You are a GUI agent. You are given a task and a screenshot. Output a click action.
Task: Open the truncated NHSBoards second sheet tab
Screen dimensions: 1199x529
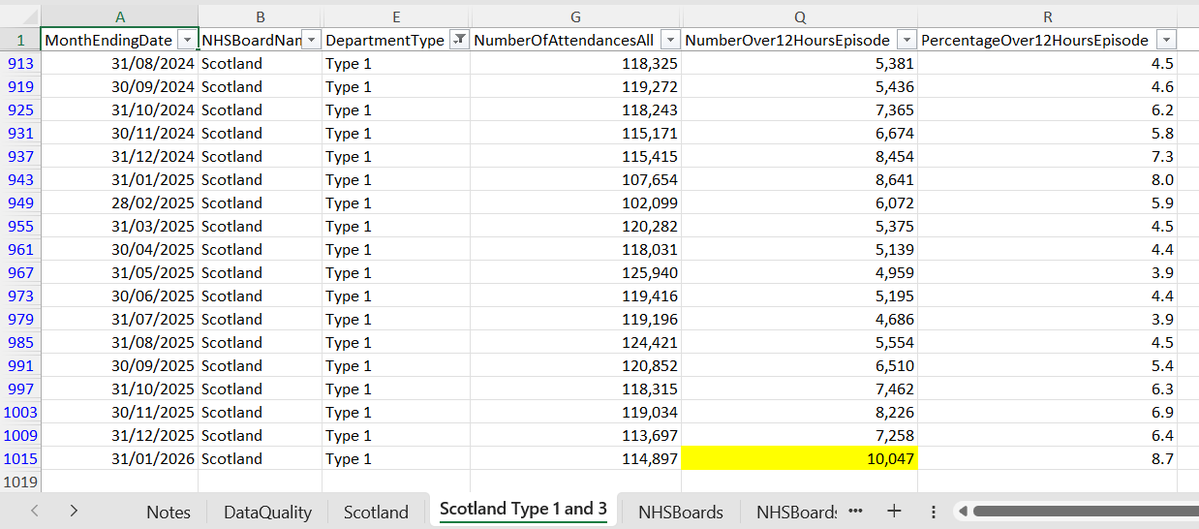pos(796,511)
